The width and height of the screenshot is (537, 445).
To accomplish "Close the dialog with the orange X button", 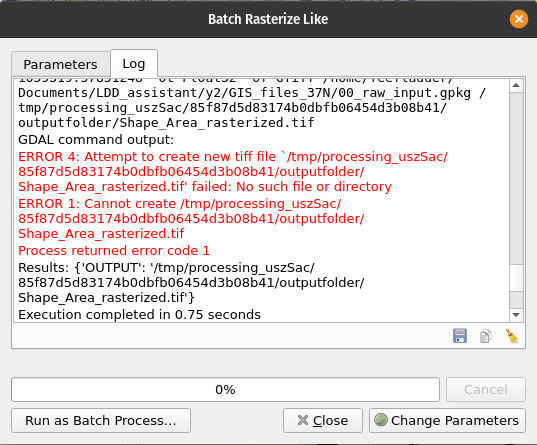I will pos(519,19).
